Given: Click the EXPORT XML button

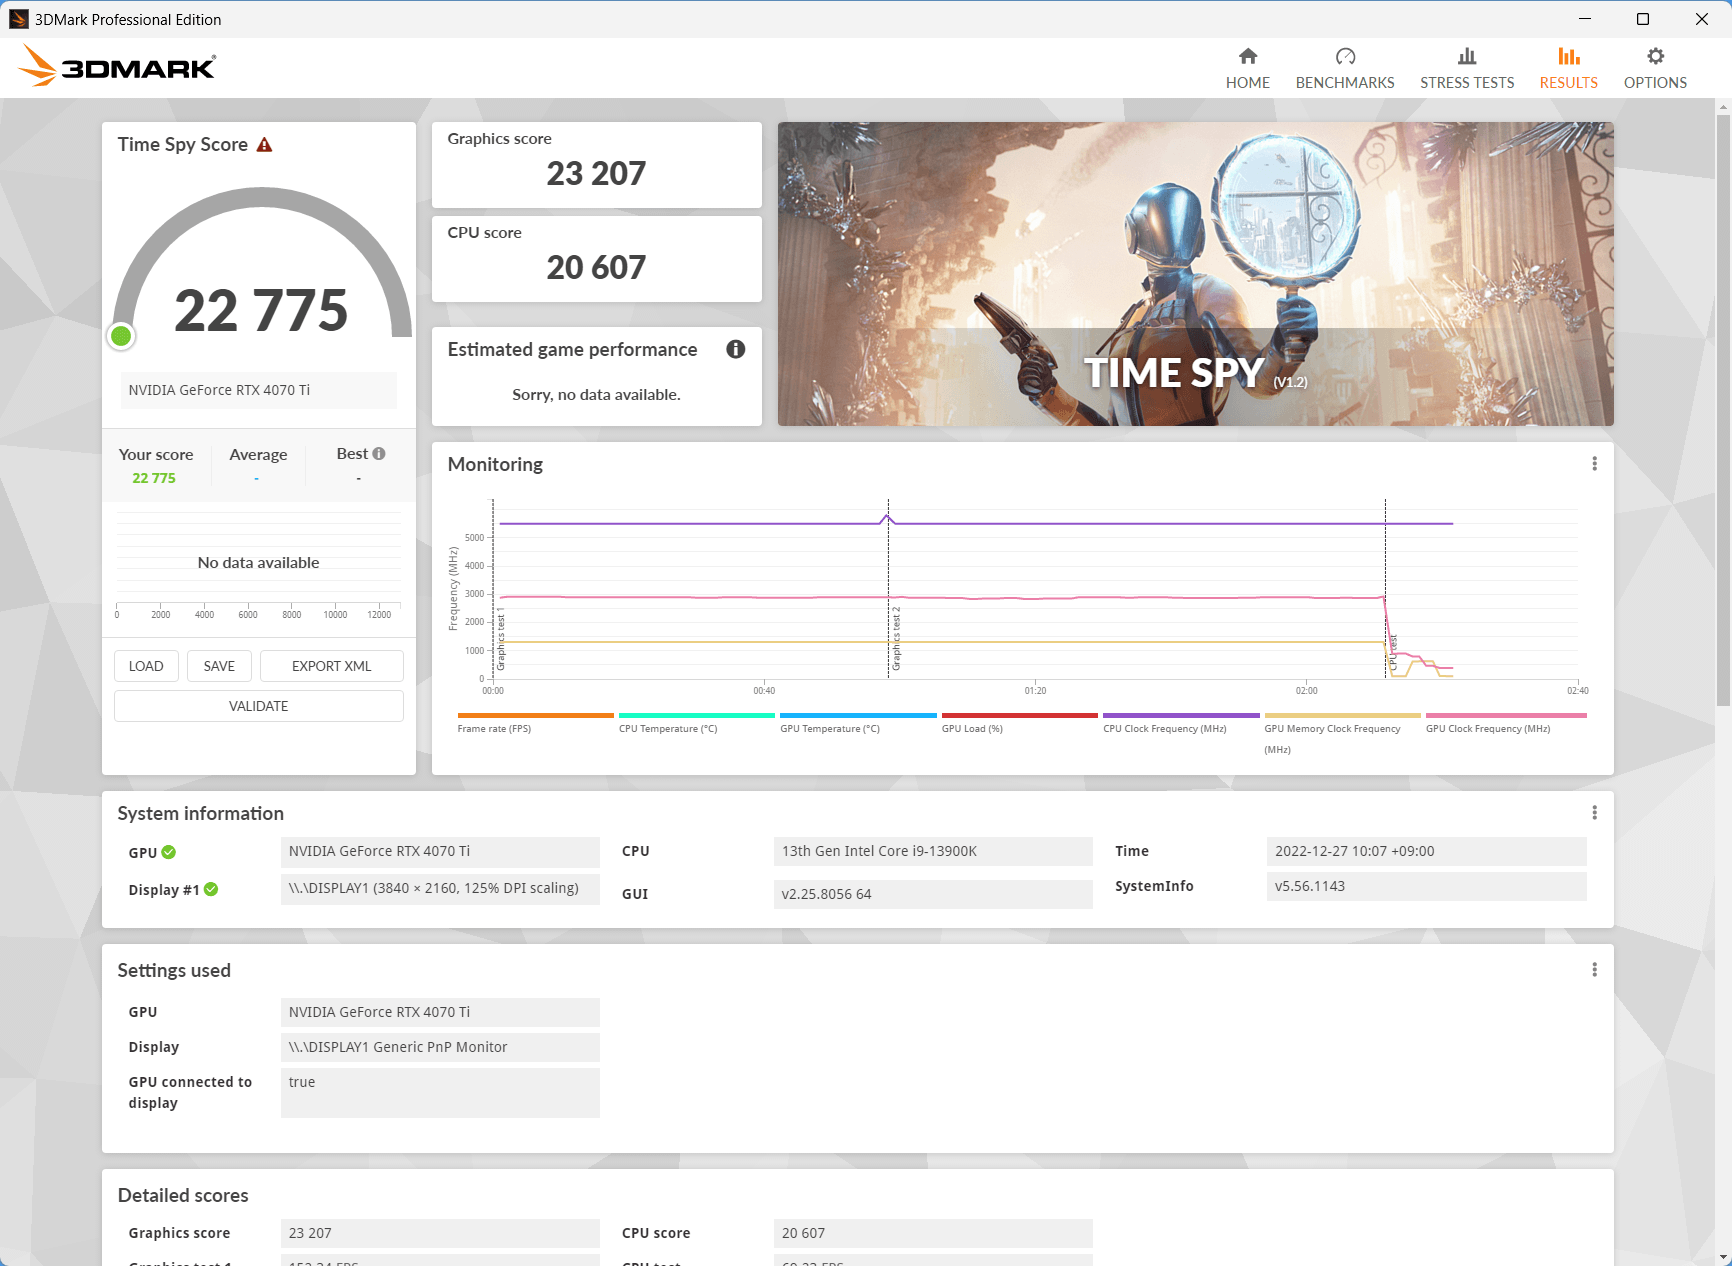Looking at the screenshot, I should [332, 666].
